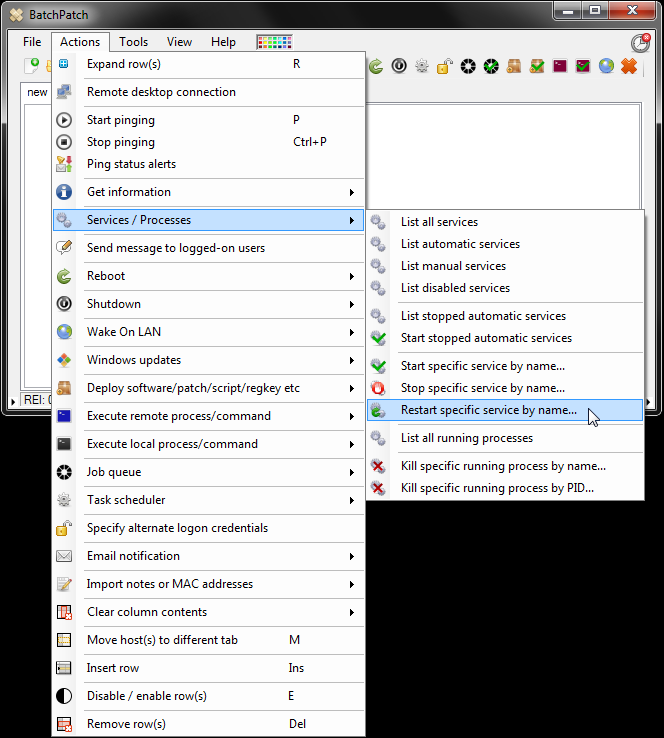
Task: Choose Start pinging
Action: coord(209,120)
